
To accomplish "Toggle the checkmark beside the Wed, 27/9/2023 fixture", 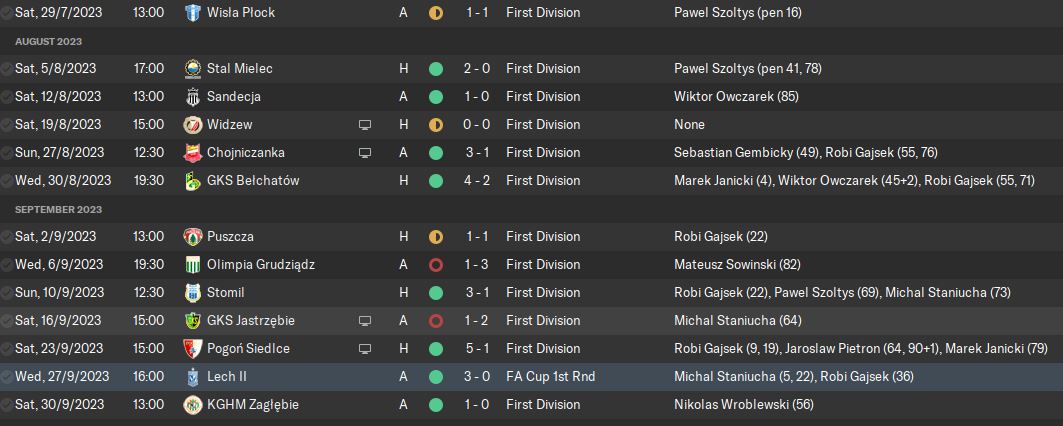I will [7, 377].
